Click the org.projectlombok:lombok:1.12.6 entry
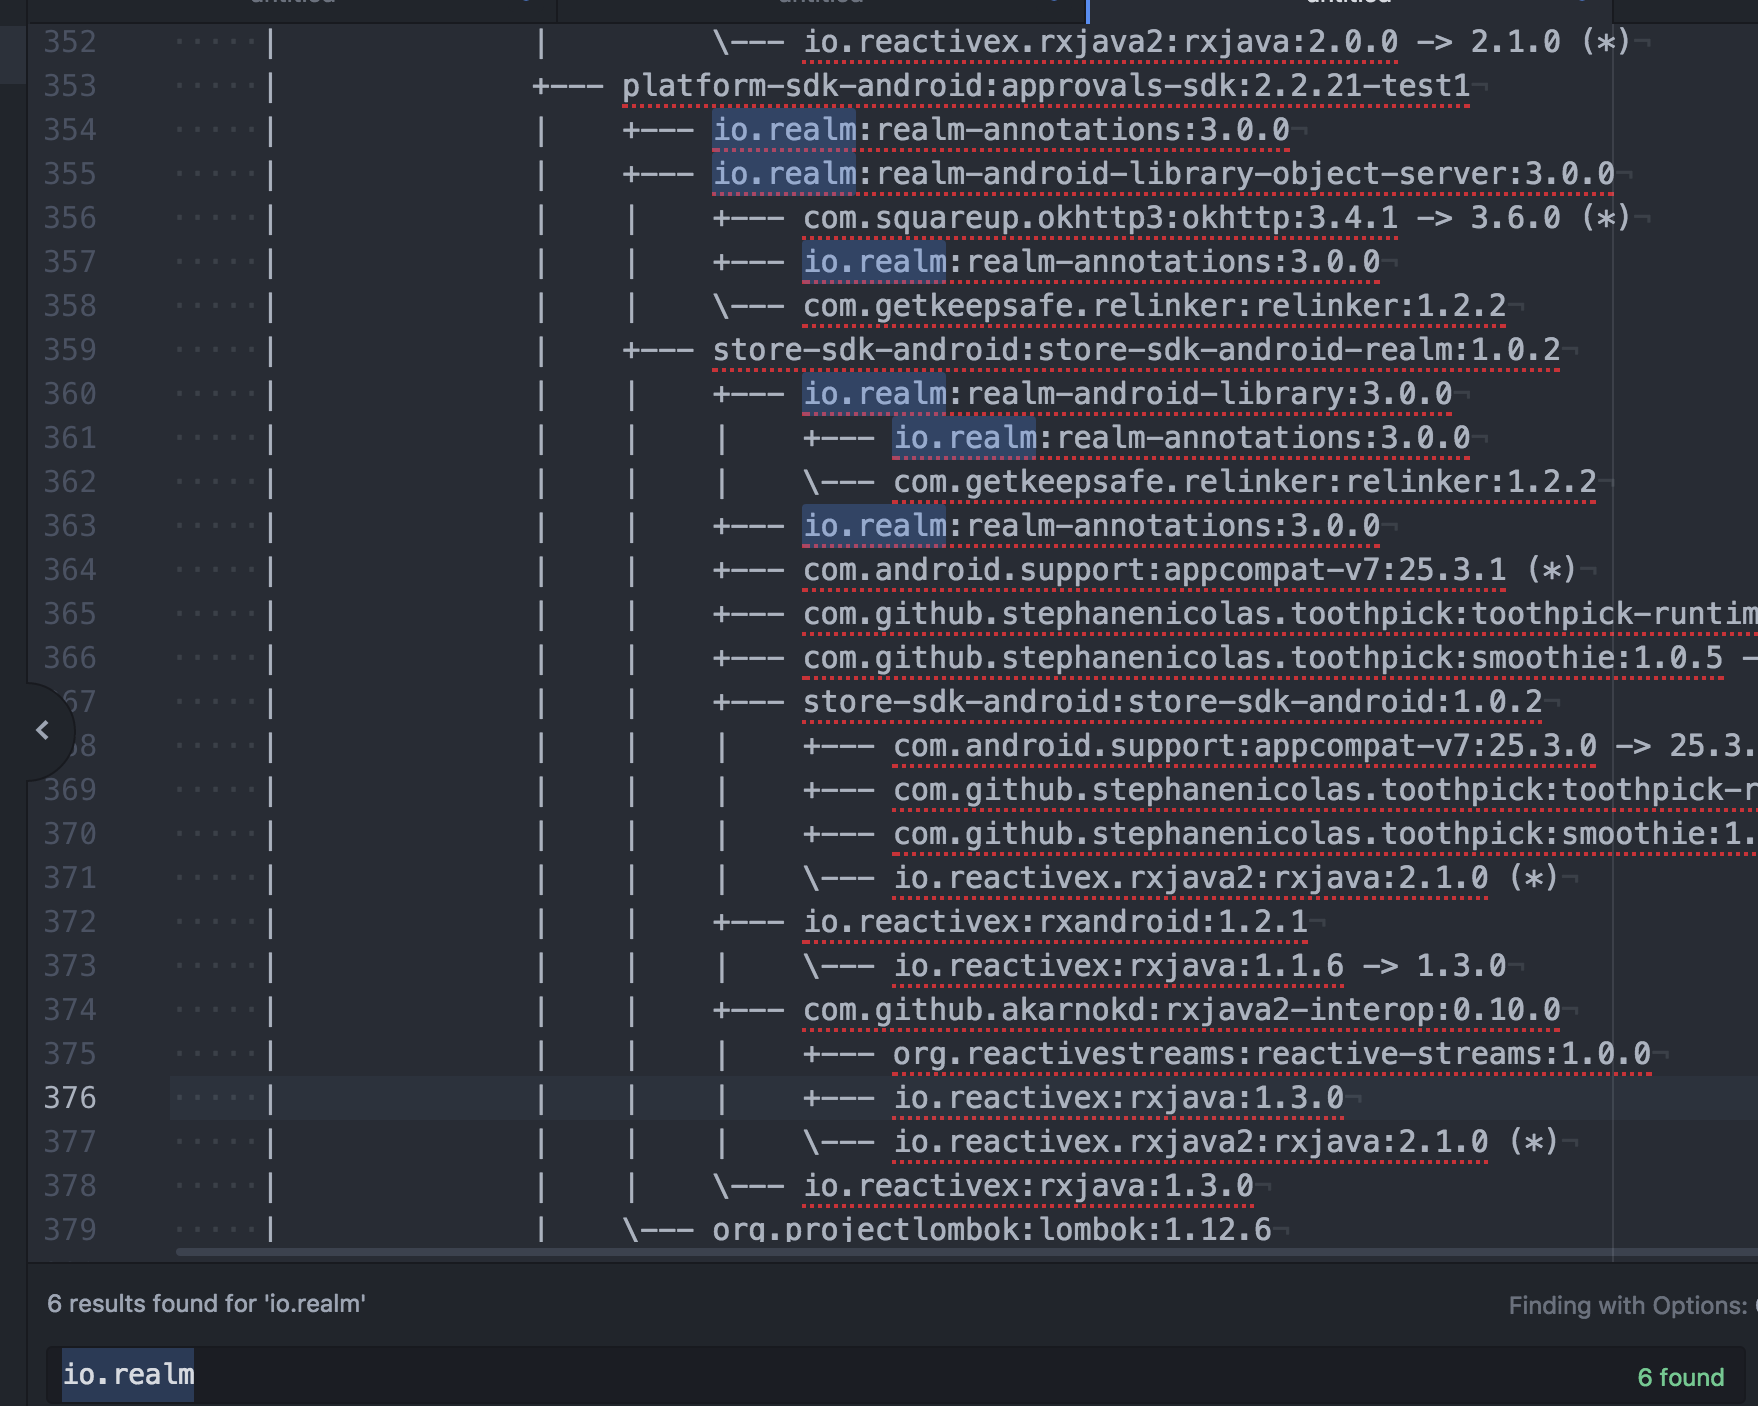This screenshot has width=1758, height=1406. point(990,1228)
